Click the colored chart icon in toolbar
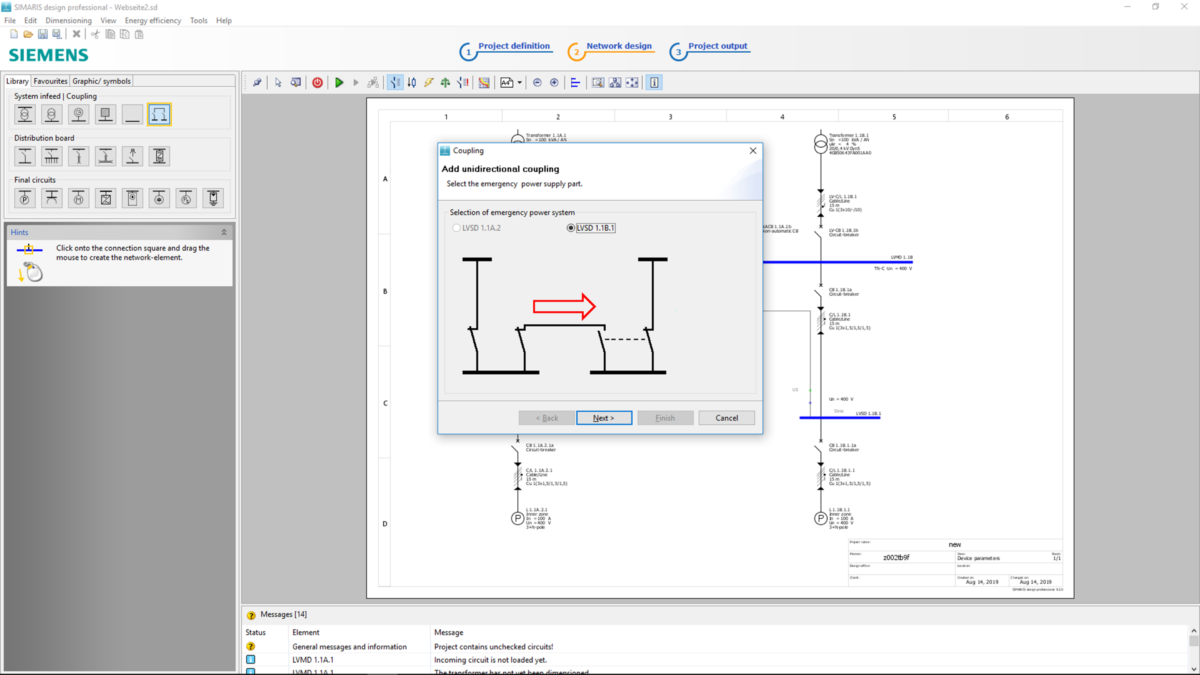This screenshot has width=1200, height=675. tap(484, 83)
